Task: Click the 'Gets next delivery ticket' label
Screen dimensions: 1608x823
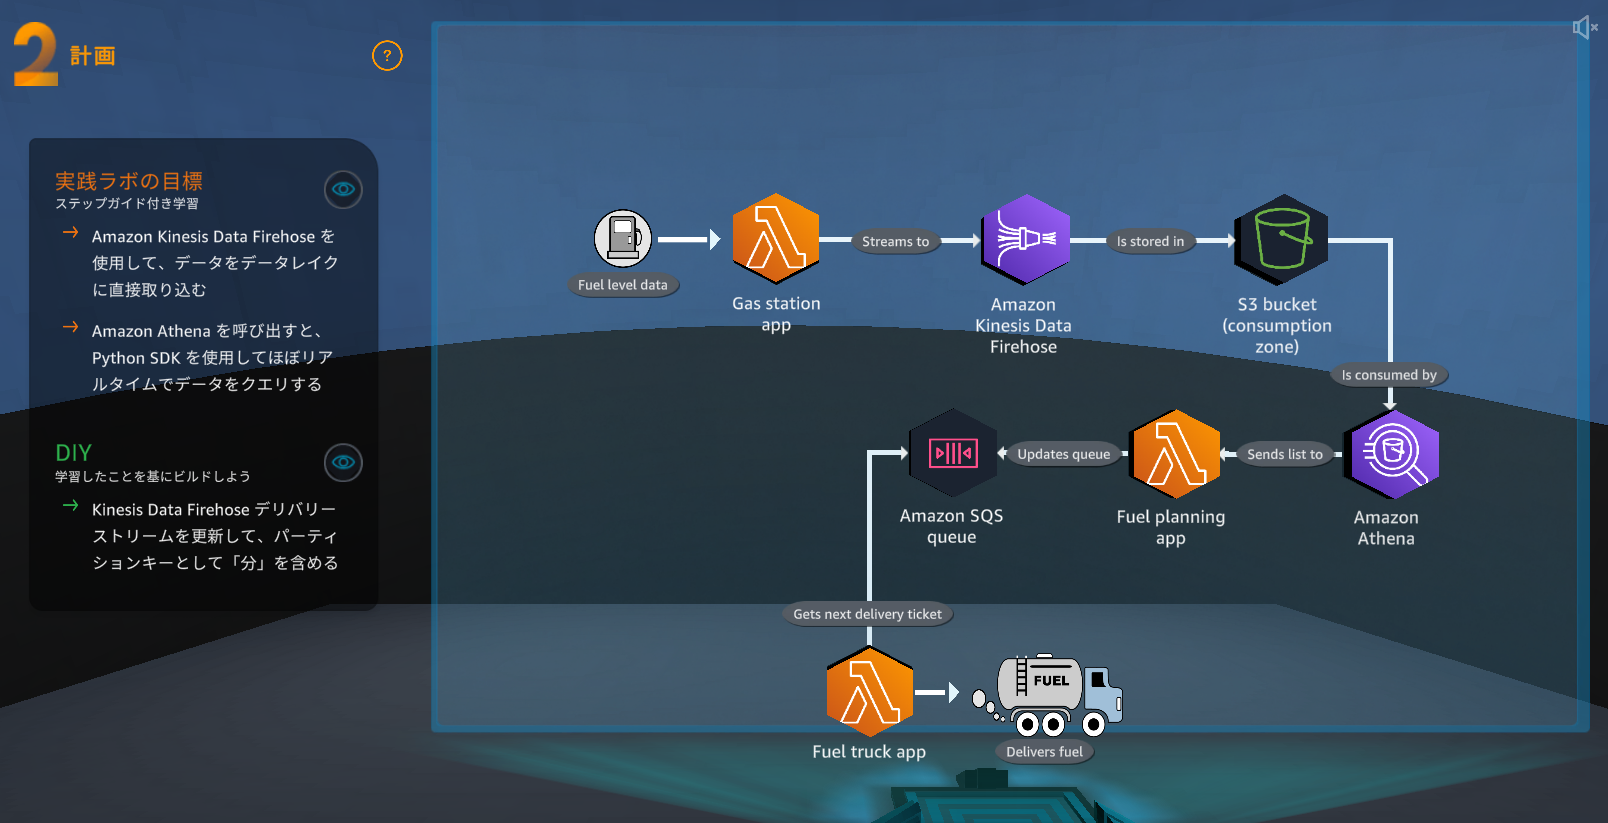Action: 868,614
